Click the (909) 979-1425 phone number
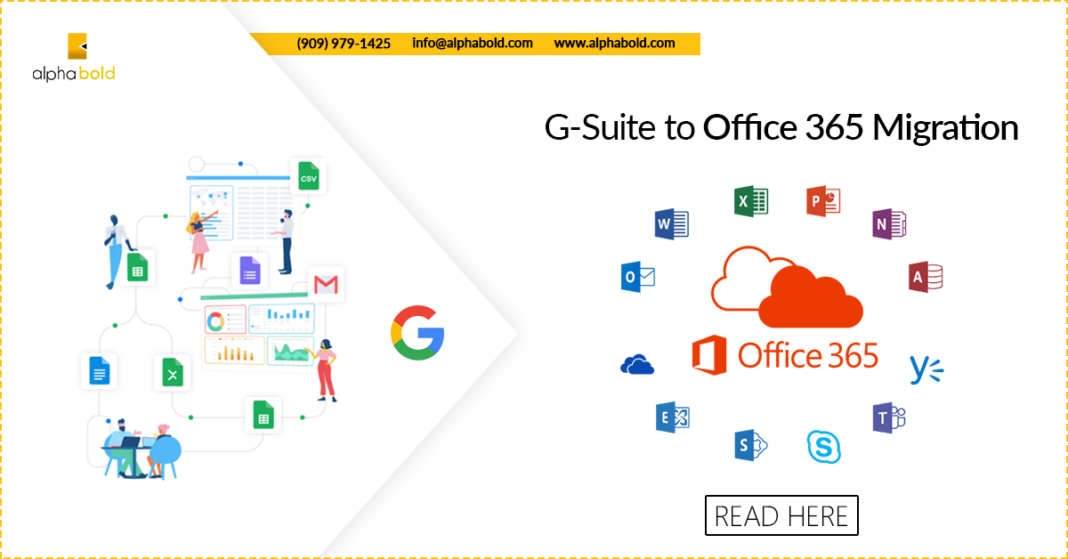The height and width of the screenshot is (559, 1068). tap(343, 44)
